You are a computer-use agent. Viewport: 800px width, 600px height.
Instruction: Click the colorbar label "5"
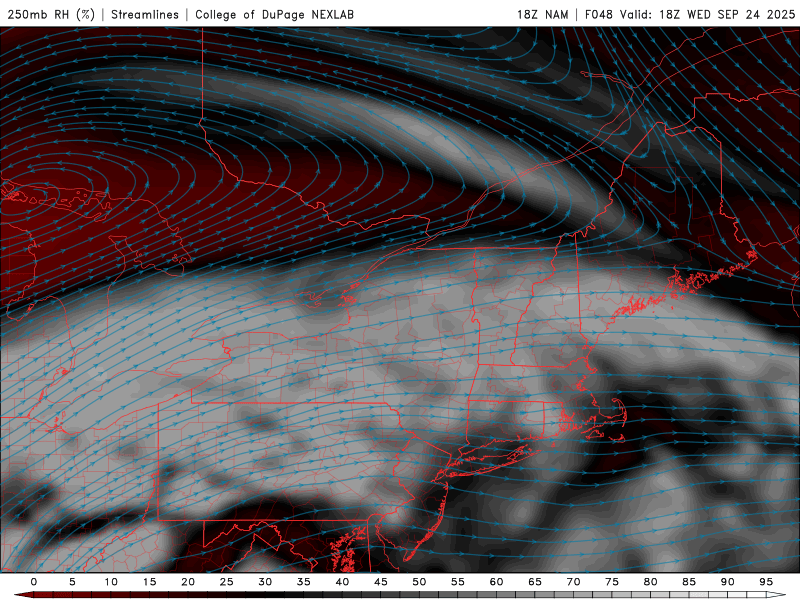(72, 582)
